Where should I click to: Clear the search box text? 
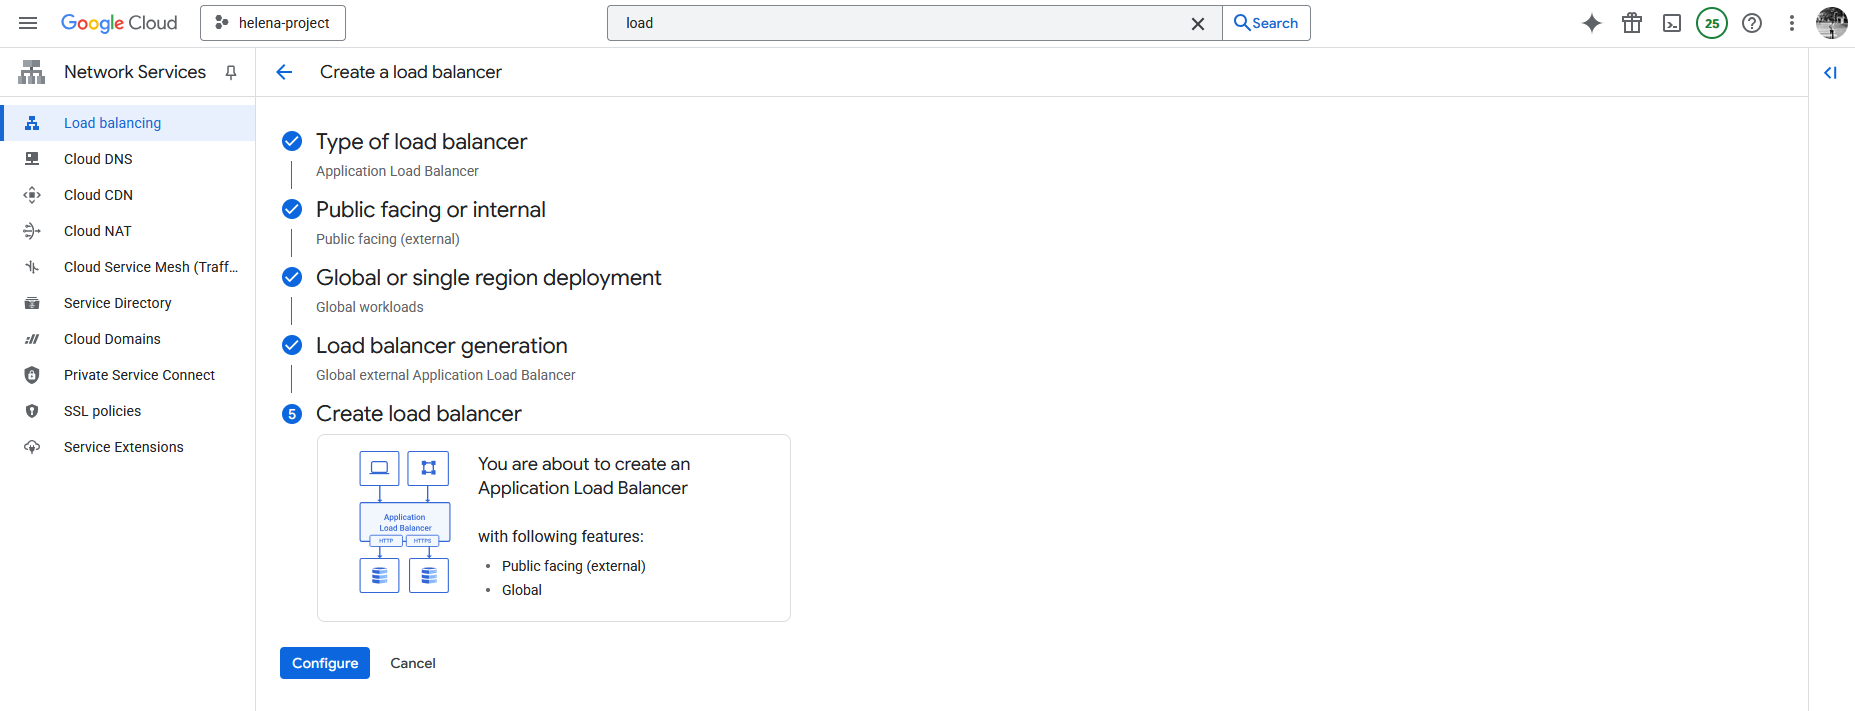(x=1197, y=23)
